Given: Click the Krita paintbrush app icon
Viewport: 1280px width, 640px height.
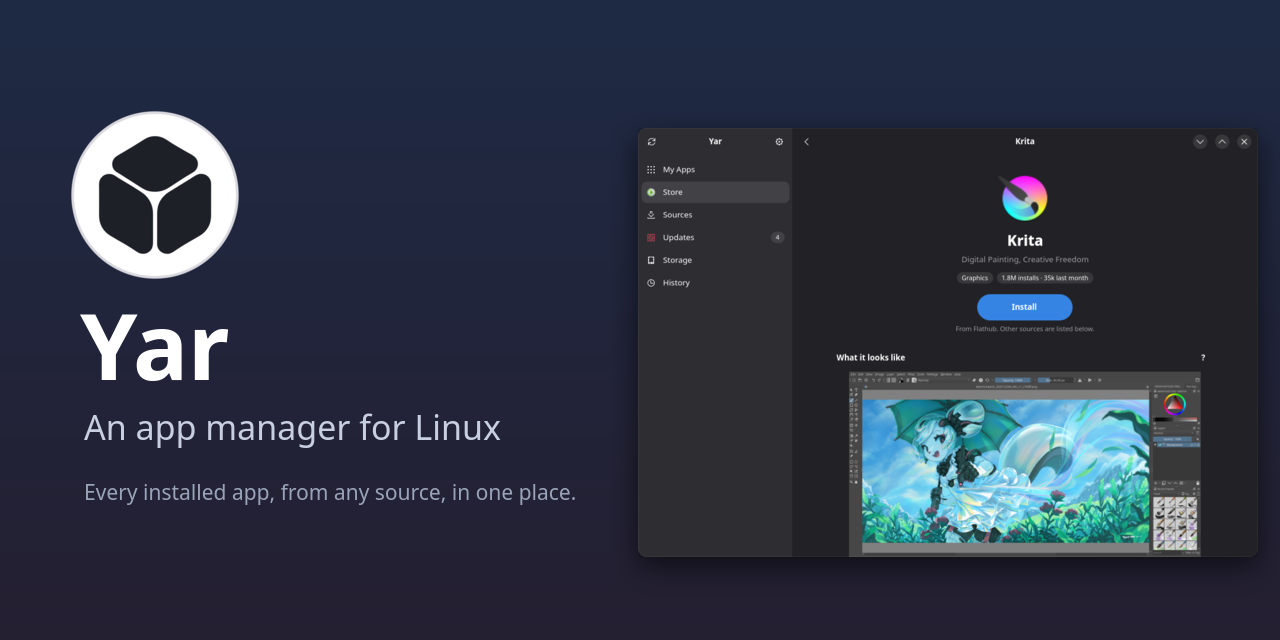Looking at the screenshot, I should pos(1024,197).
